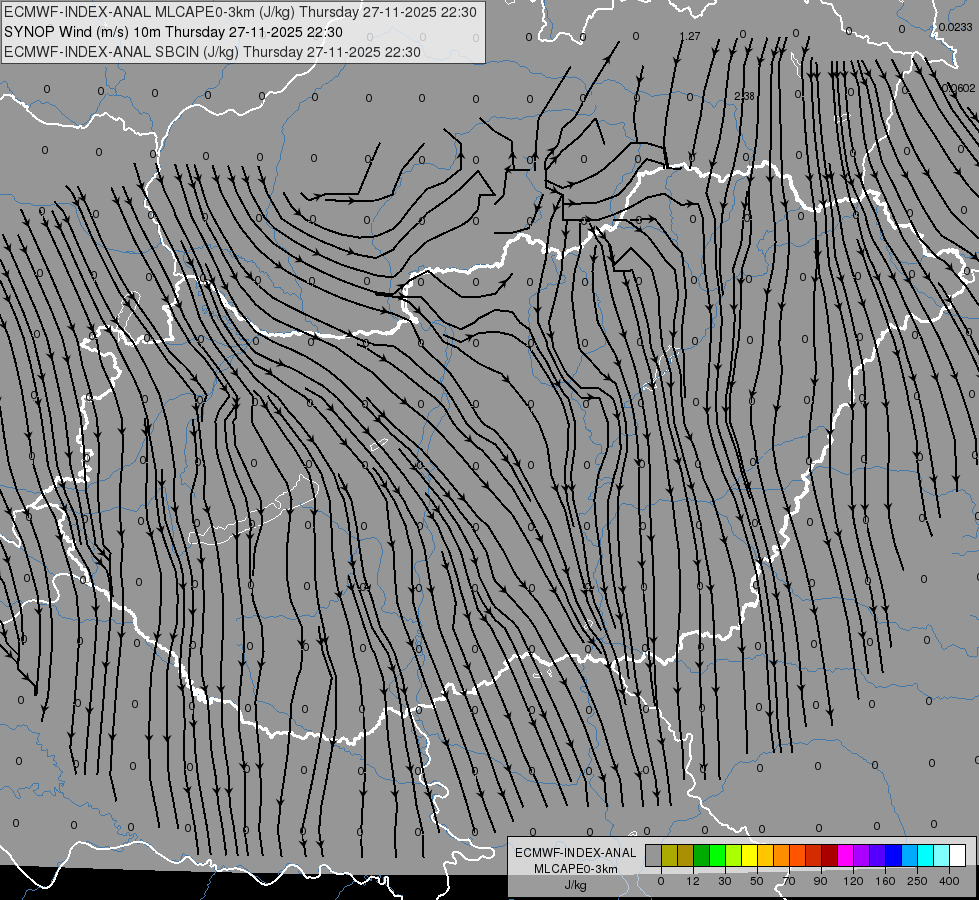The height and width of the screenshot is (900, 979).
Task: Click the dark gold legend swatch before 12
Action: point(686,855)
